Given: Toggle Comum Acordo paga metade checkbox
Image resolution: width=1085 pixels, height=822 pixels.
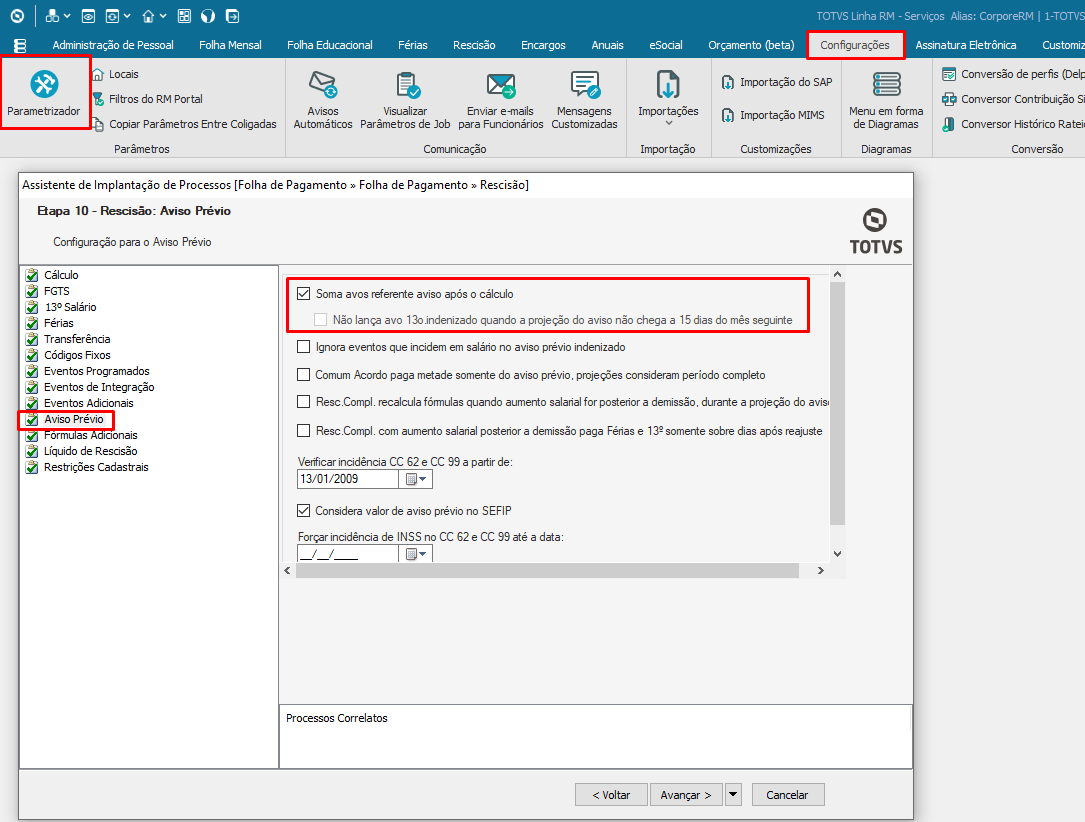Looking at the screenshot, I should 303,374.
